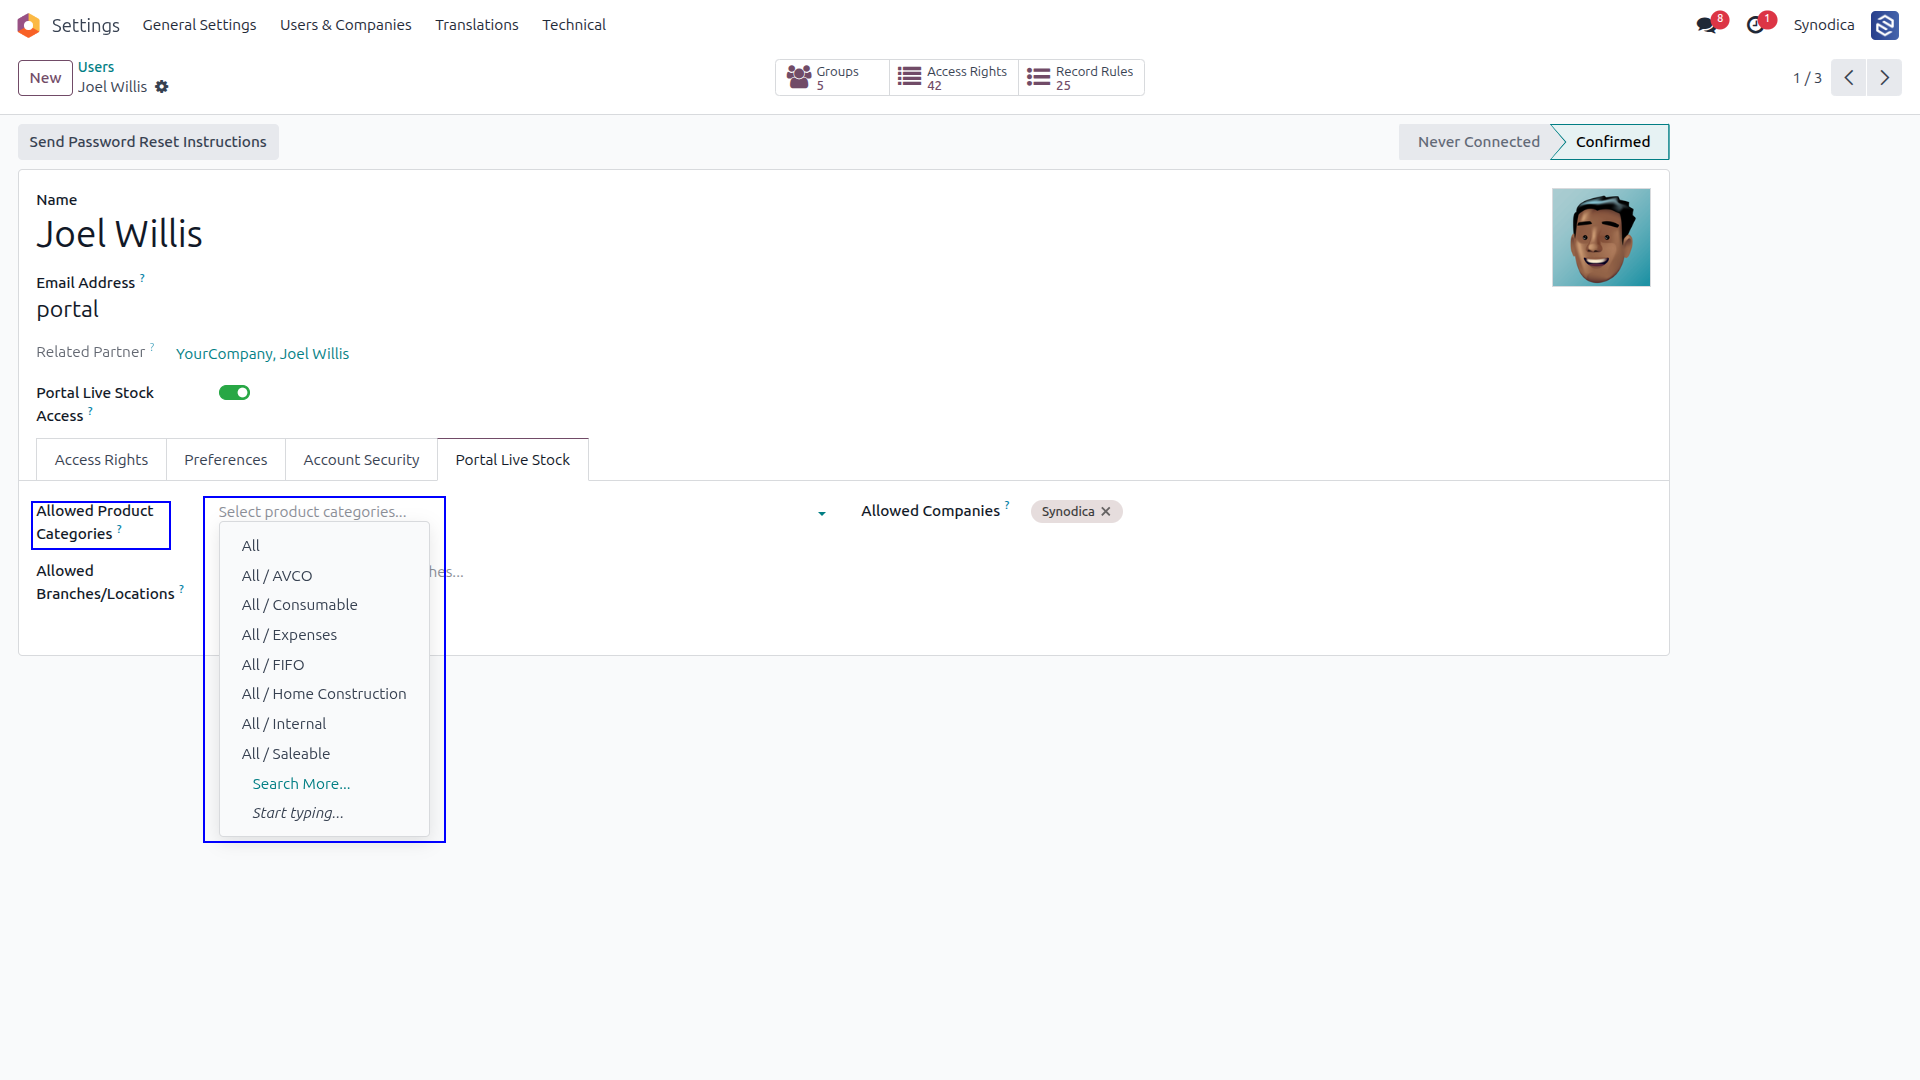The height and width of the screenshot is (1080, 1920).
Task: Open the Access Rights smart button
Action: [x=953, y=78]
